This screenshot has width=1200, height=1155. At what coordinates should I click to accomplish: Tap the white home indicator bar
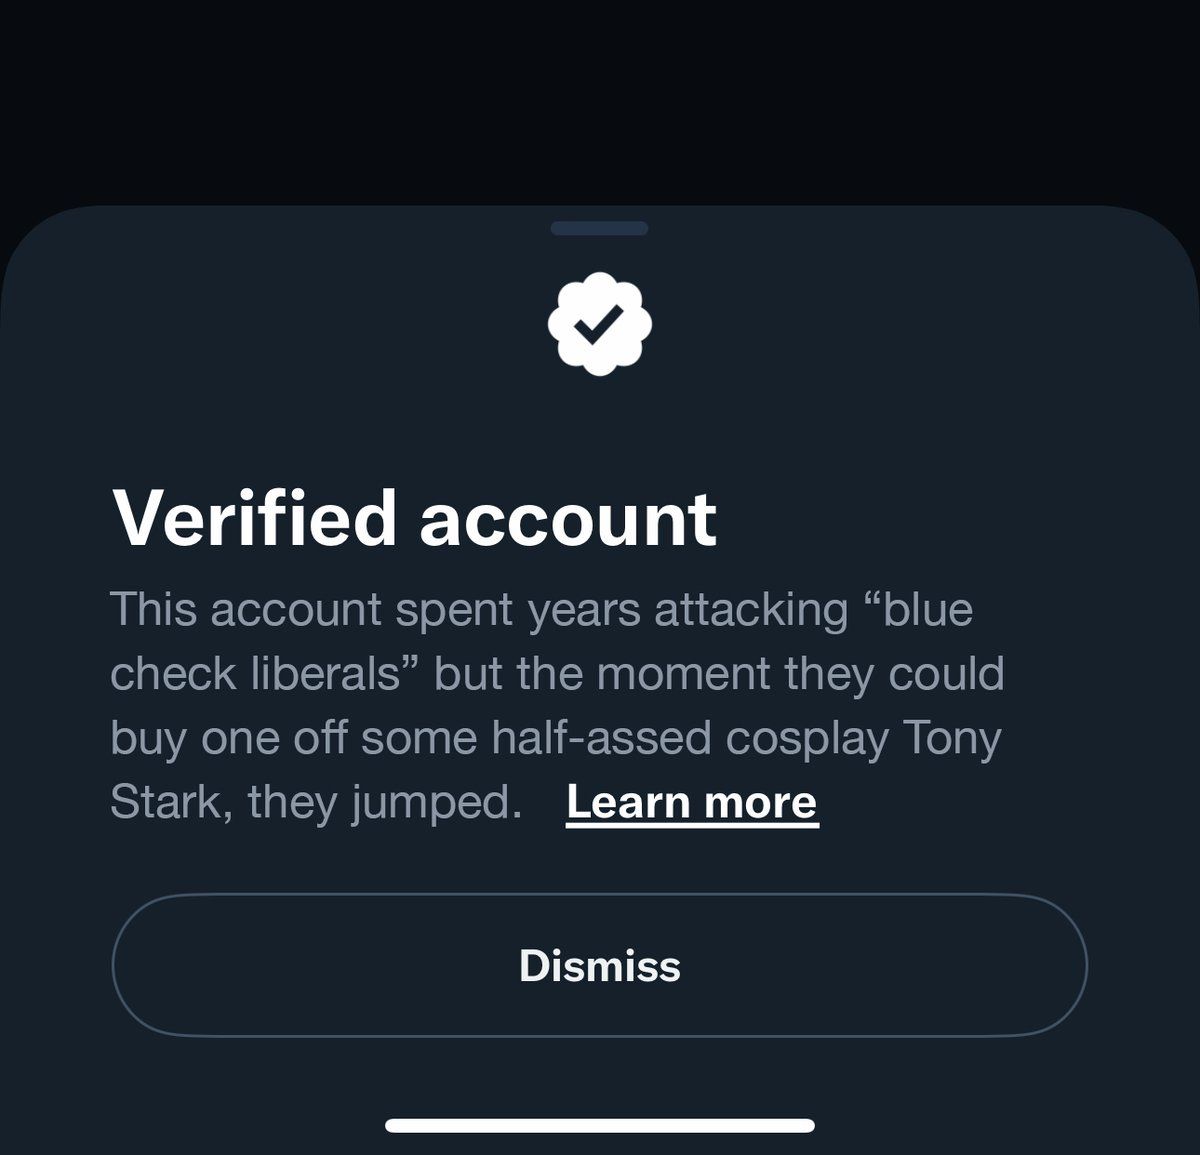point(600,1125)
